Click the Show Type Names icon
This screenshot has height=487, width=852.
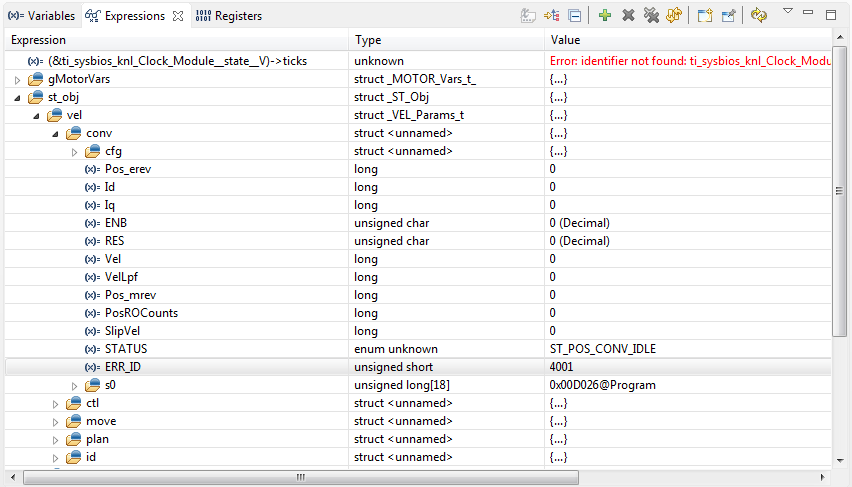coord(529,15)
